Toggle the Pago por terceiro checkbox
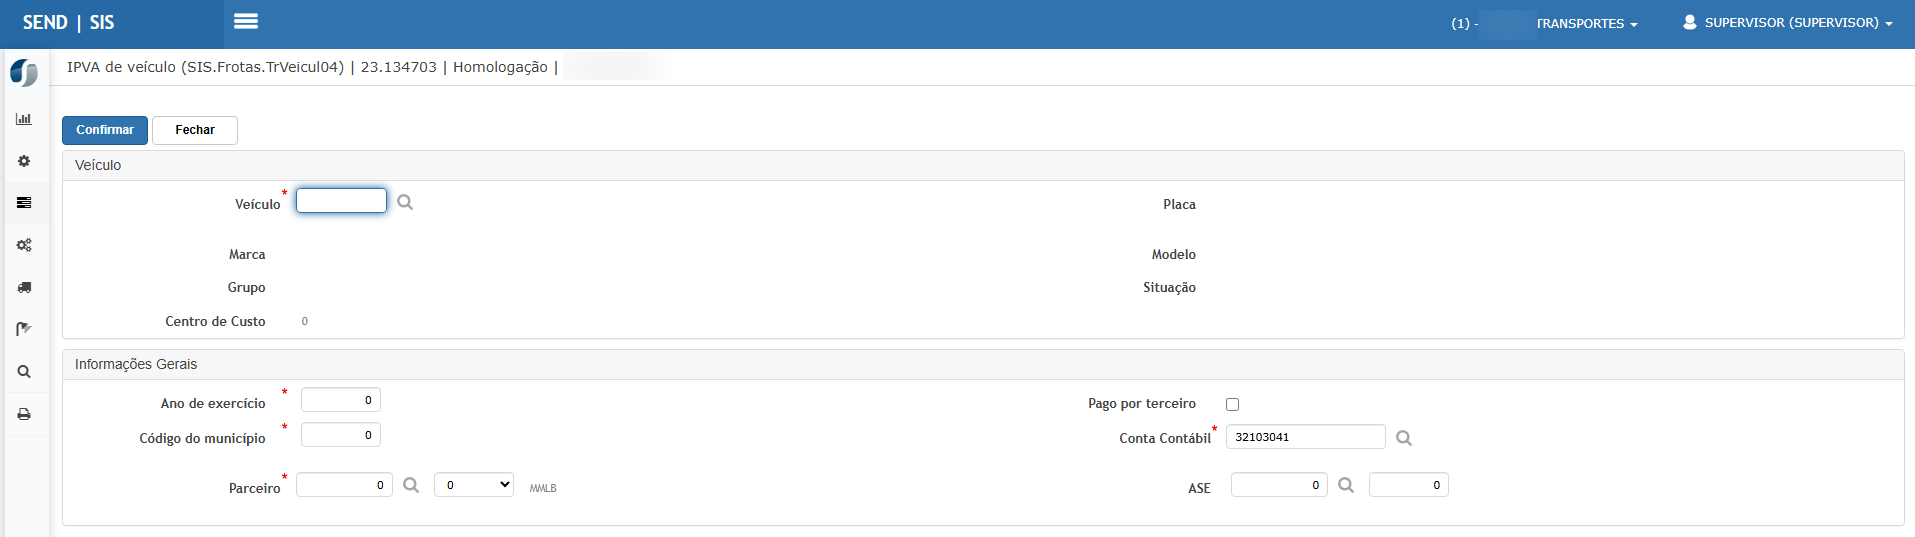The width and height of the screenshot is (1915, 537). [x=1232, y=404]
